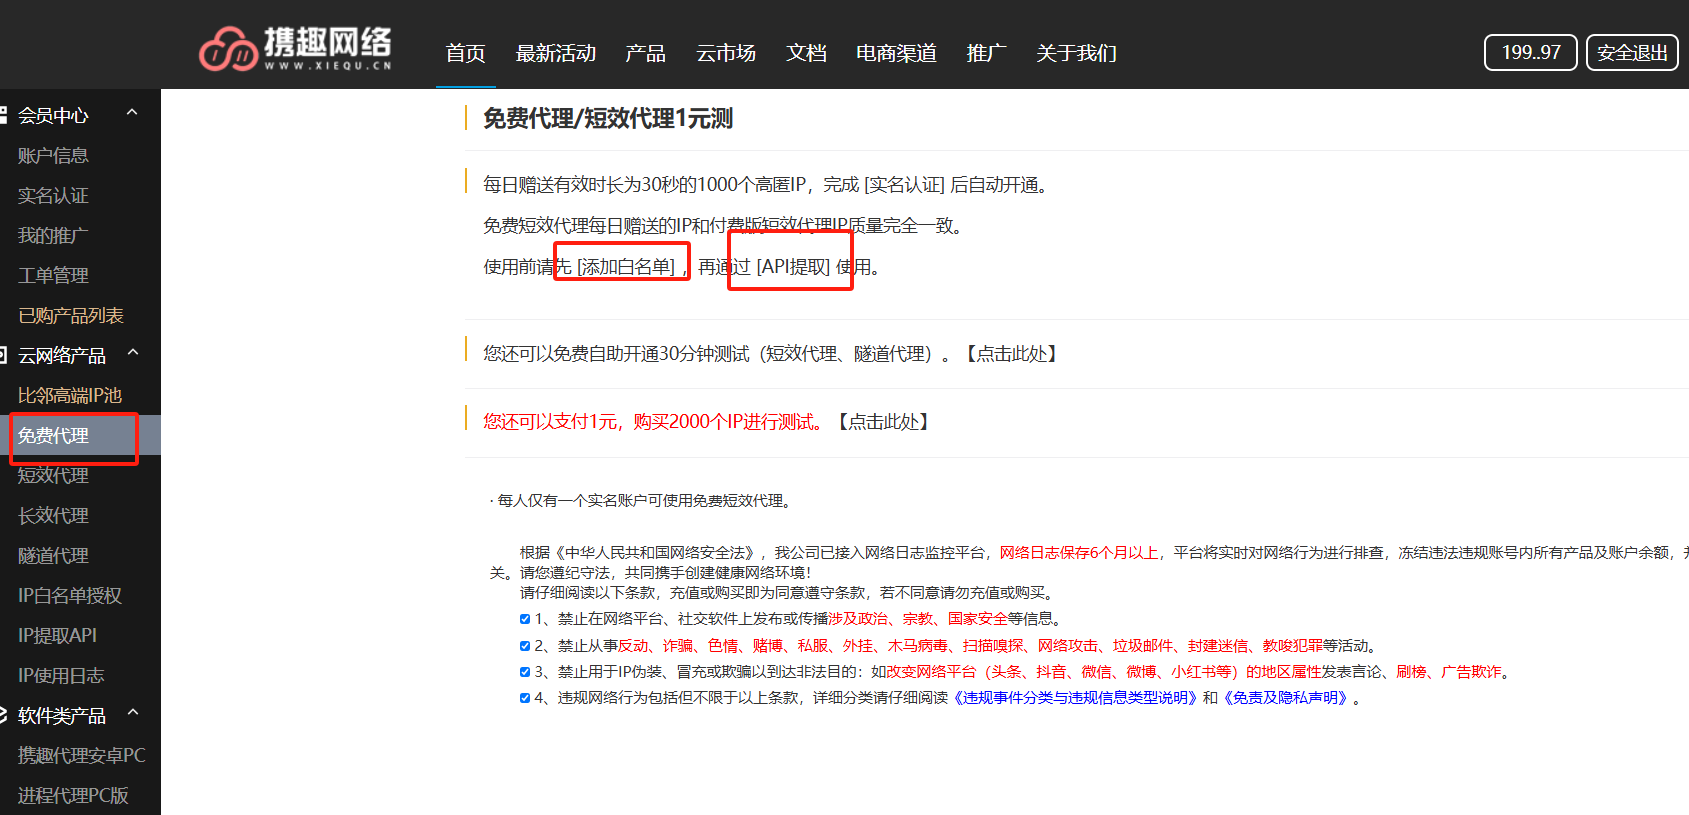The width and height of the screenshot is (1689, 815).
Task: Open 携趣代理安卓PC in sidebar
Action: click(81, 755)
